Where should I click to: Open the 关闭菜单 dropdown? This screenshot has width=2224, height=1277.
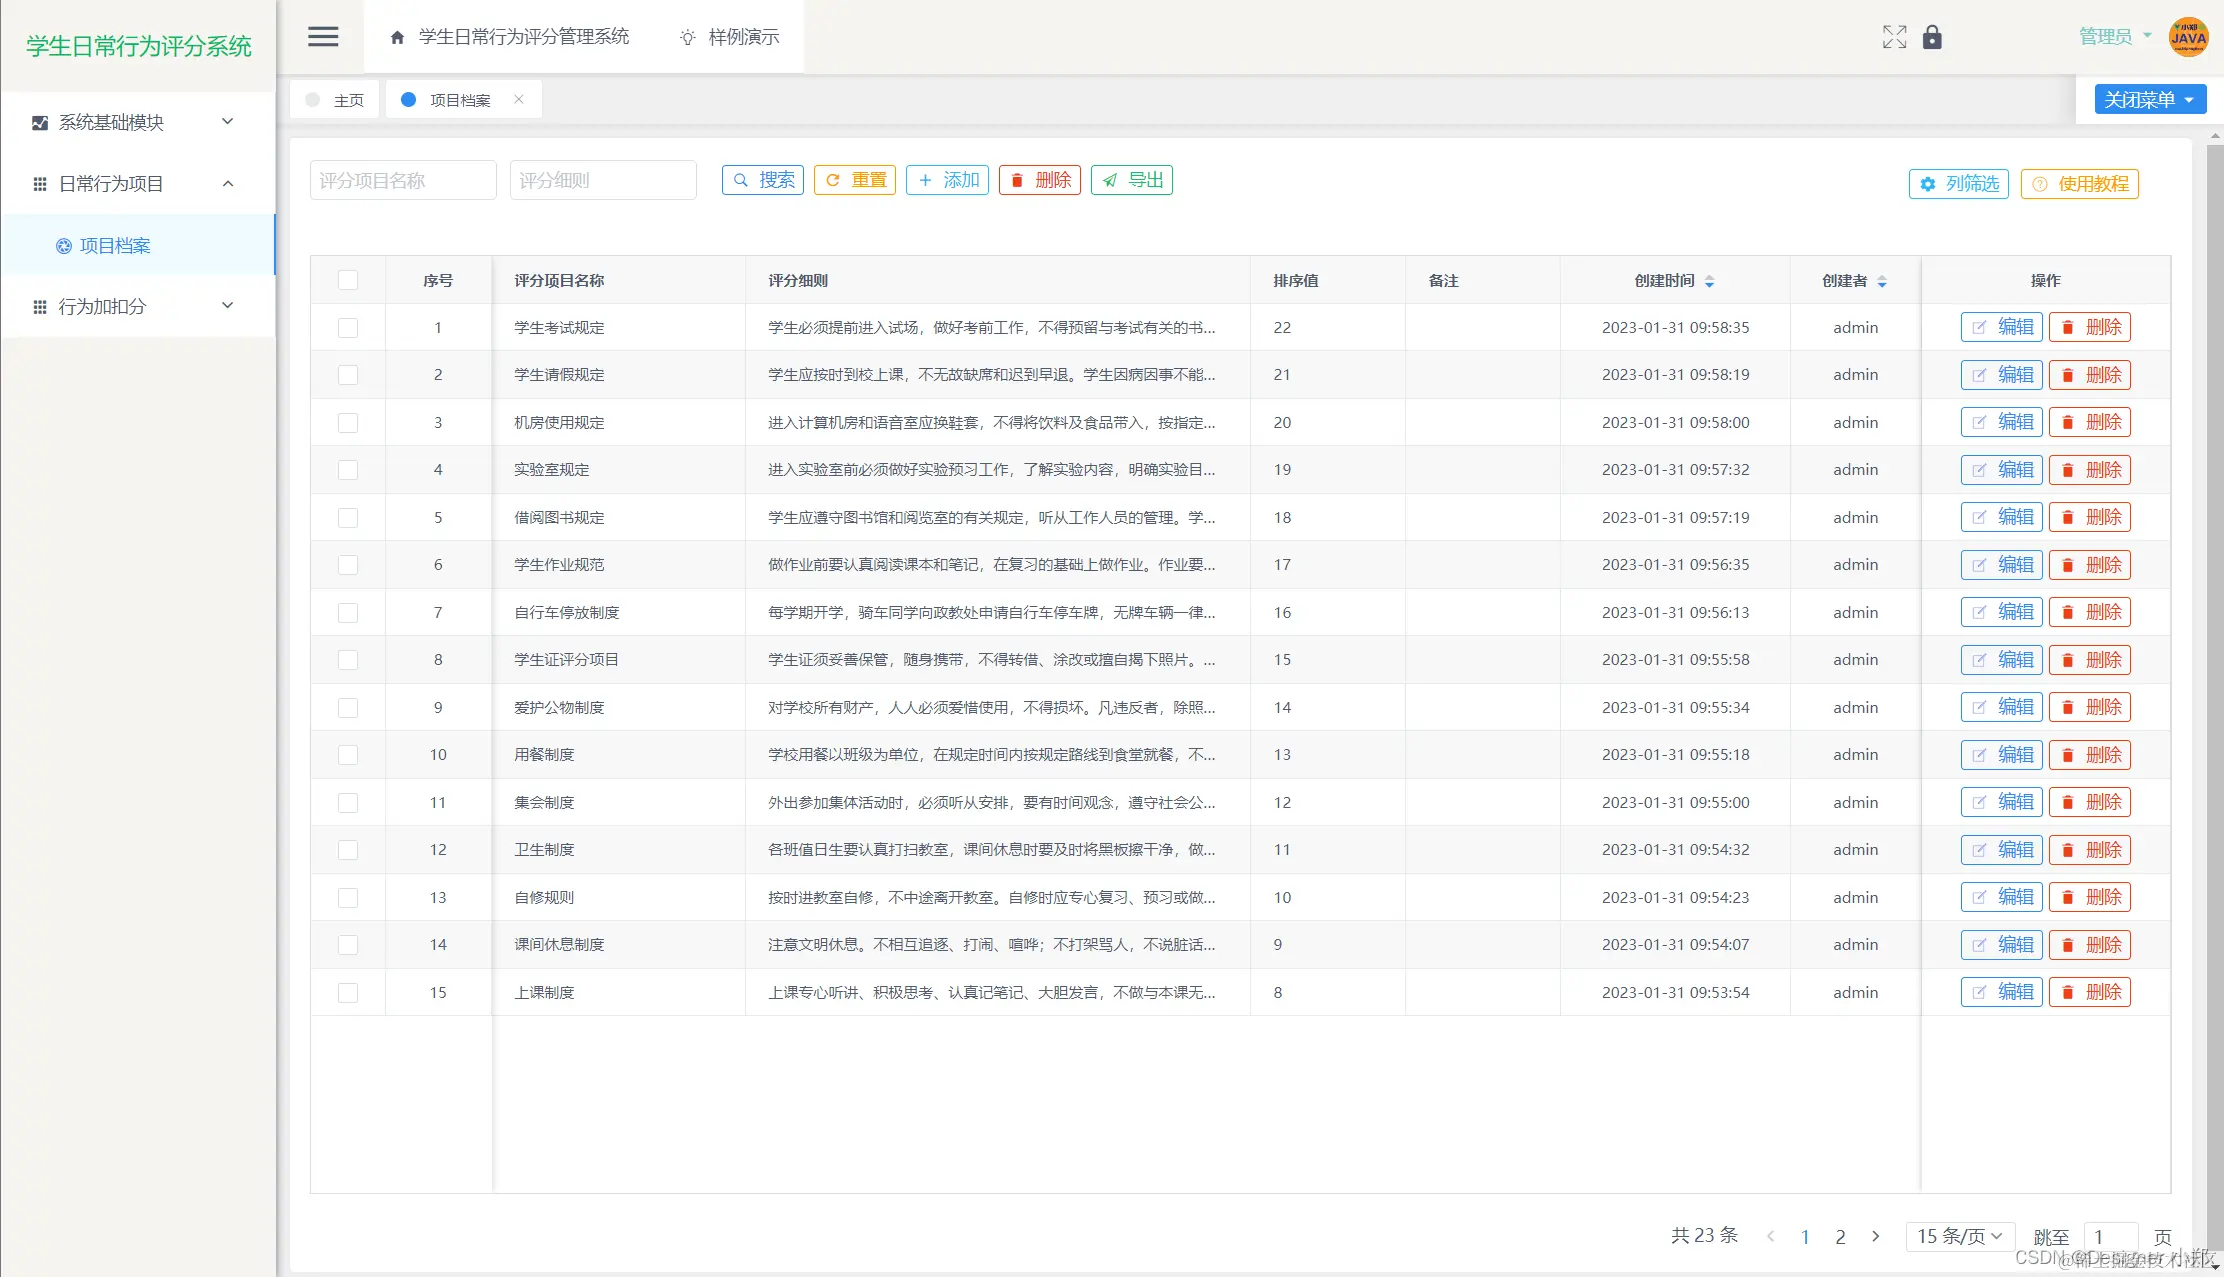pyautogui.click(x=2150, y=99)
